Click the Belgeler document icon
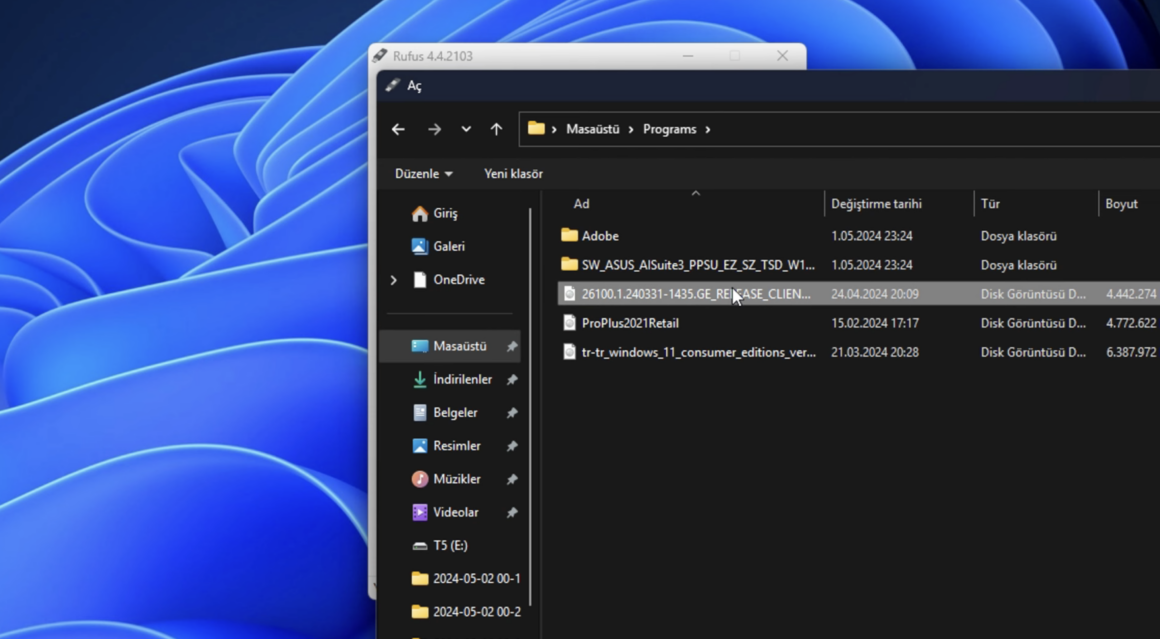The width and height of the screenshot is (1160, 639). click(x=419, y=413)
